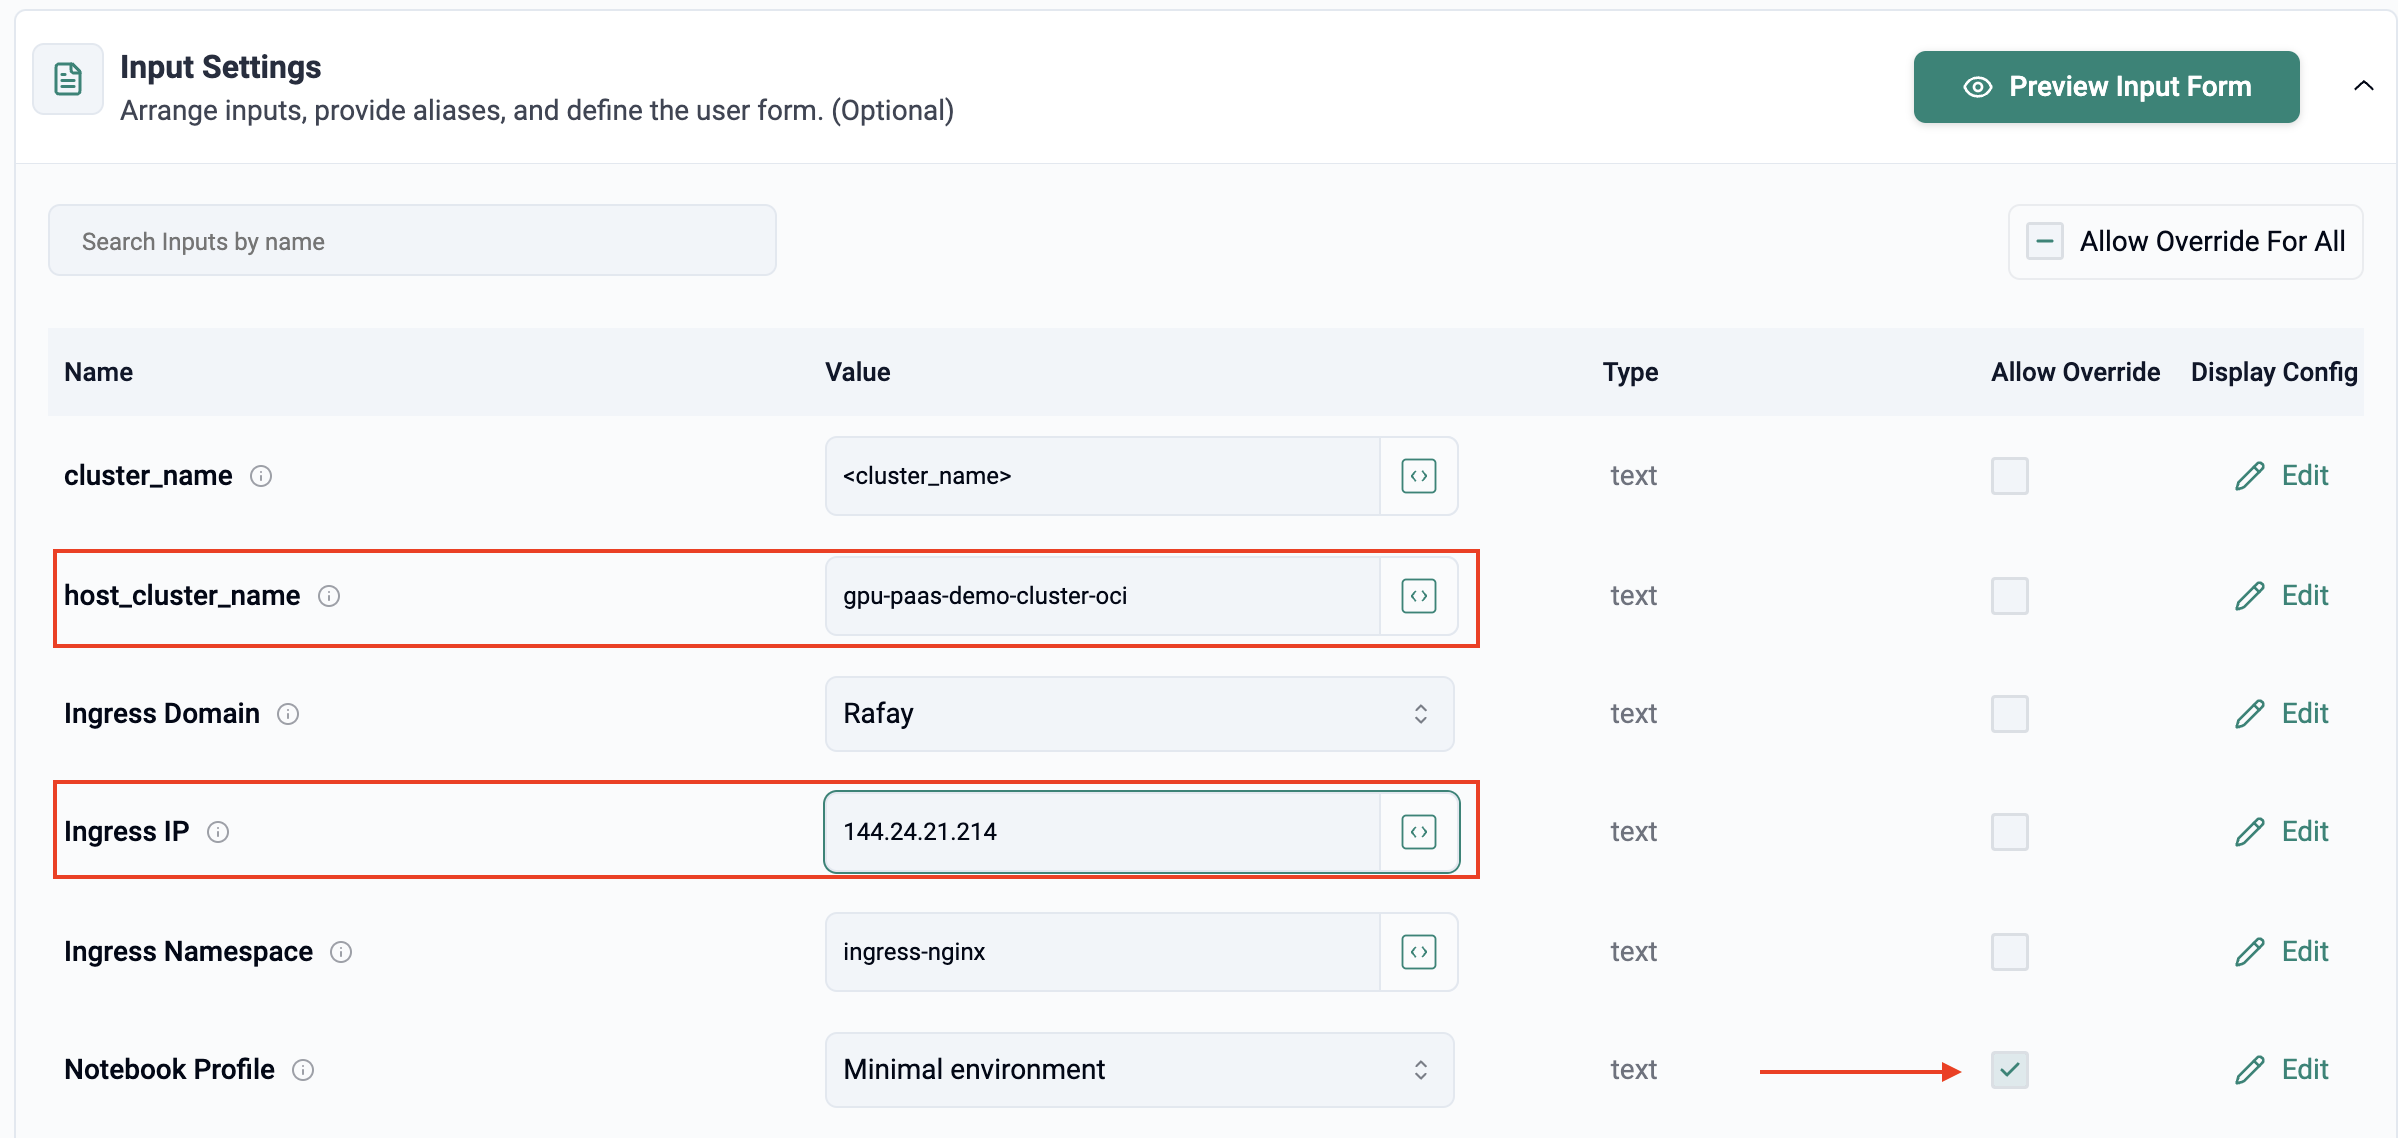Toggle Allow Override For All checkbox
The width and height of the screenshot is (2398, 1138).
pyautogui.click(x=2045, y=241)
